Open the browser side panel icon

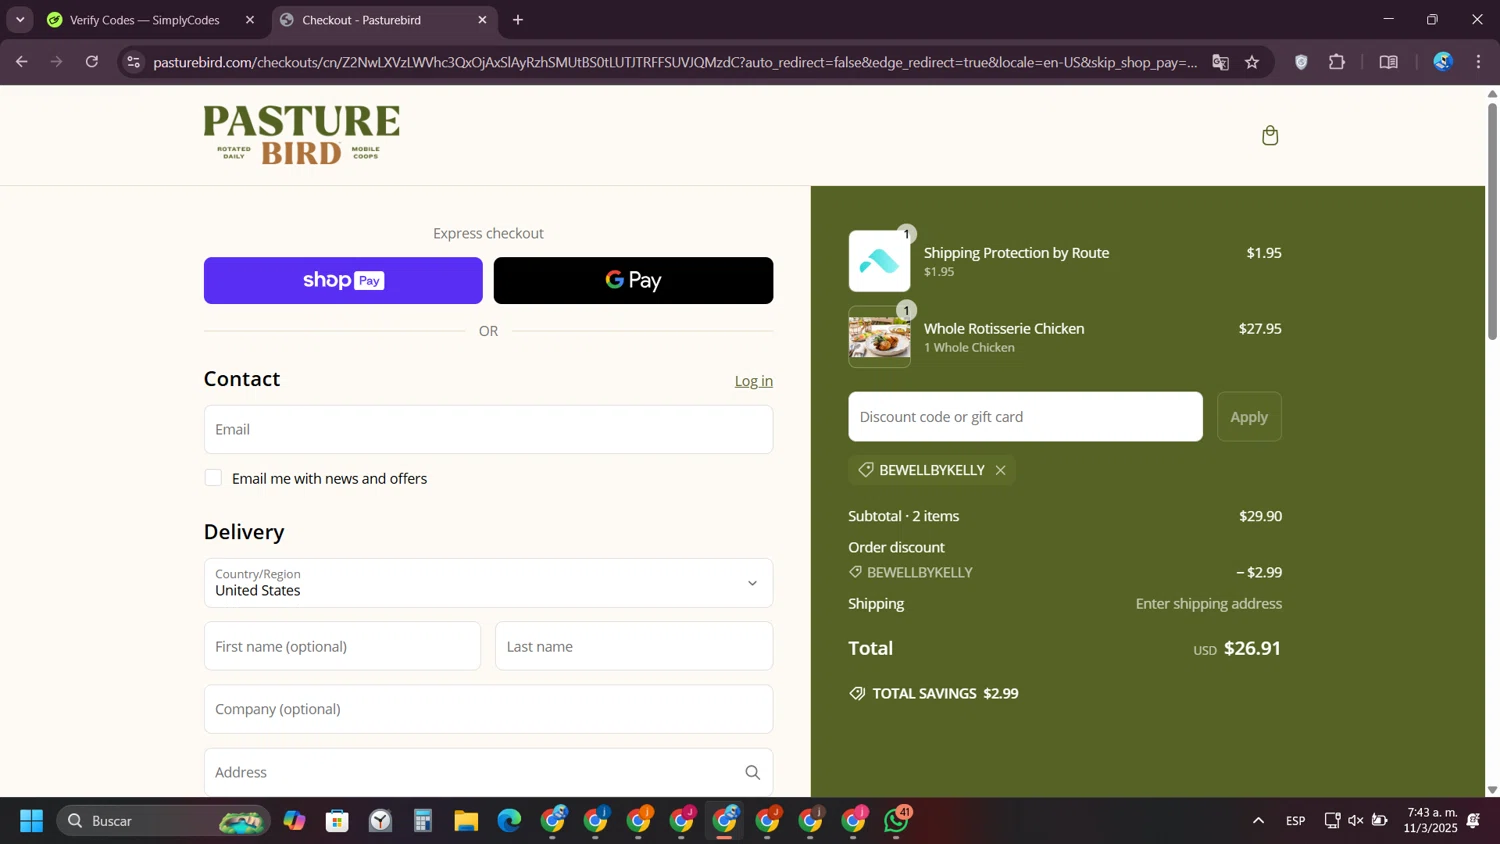1388,62
